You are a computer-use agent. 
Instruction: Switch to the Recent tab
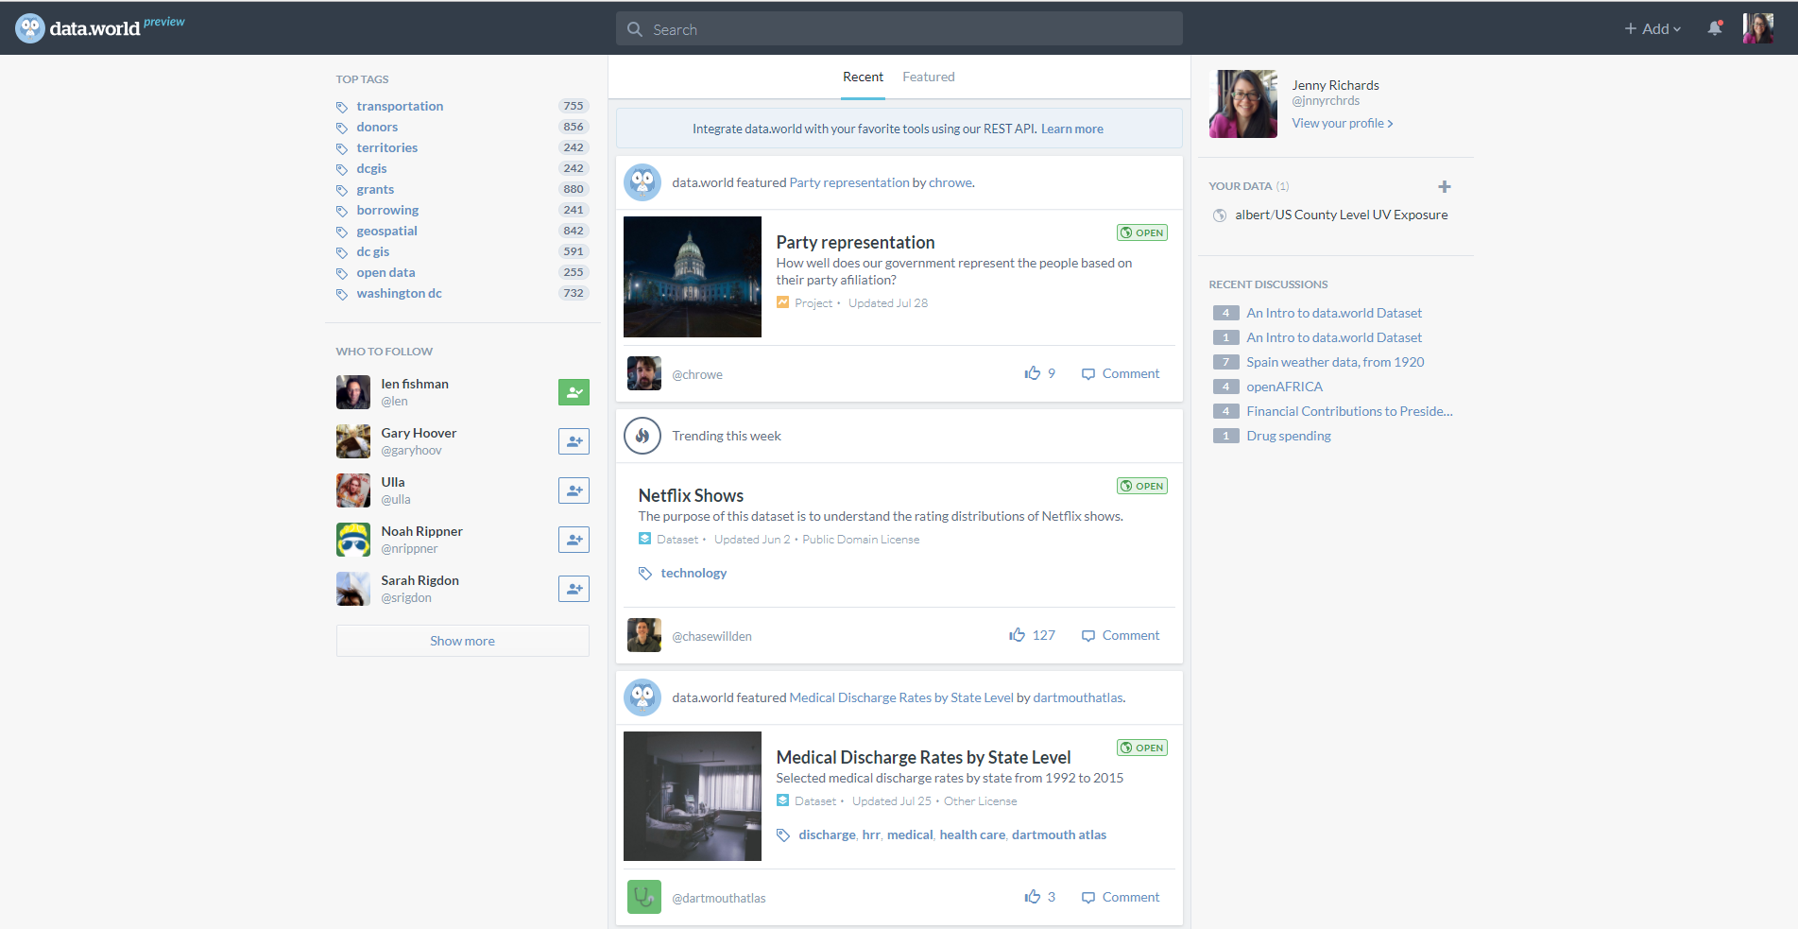(x=862, y=77)
